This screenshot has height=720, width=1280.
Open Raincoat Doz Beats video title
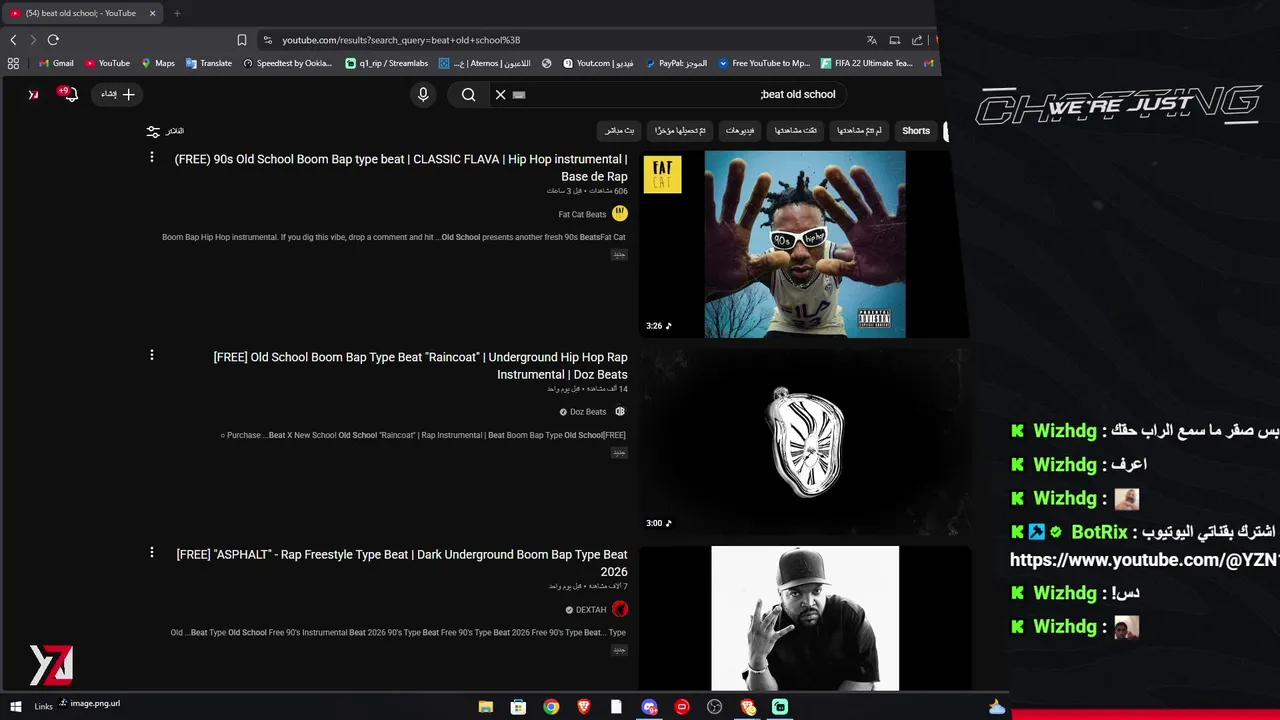click(420, 365)
